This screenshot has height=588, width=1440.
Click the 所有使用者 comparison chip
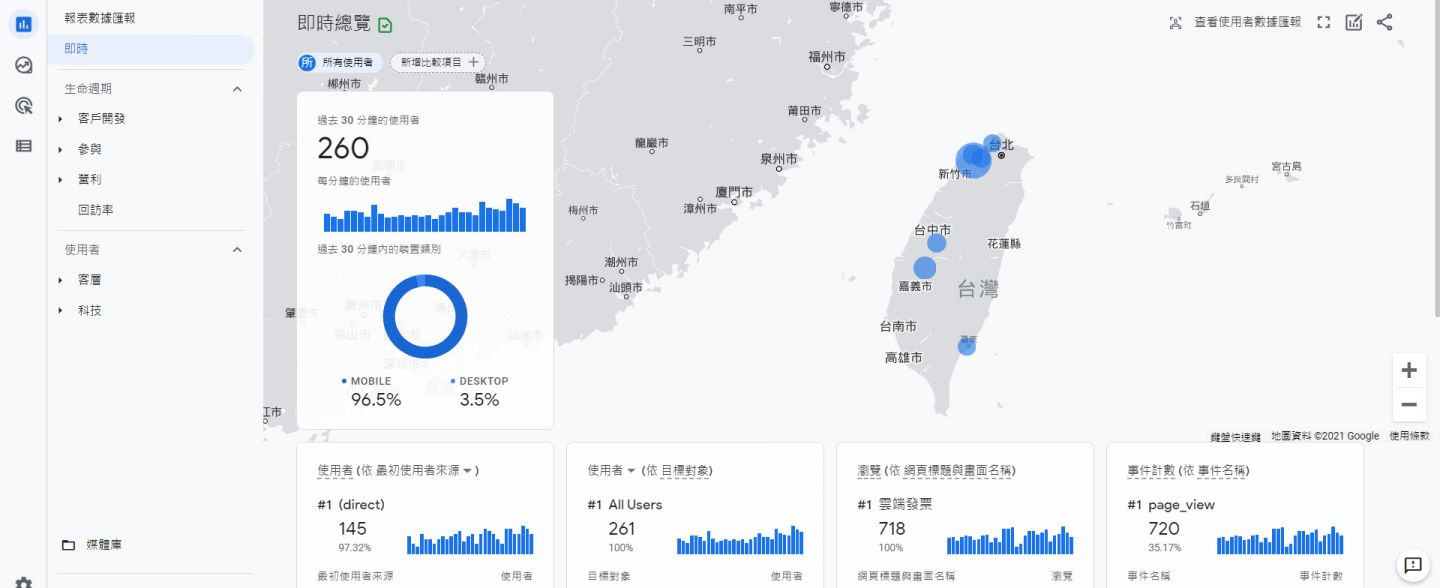pyautogui.click(x=340, y=62)
